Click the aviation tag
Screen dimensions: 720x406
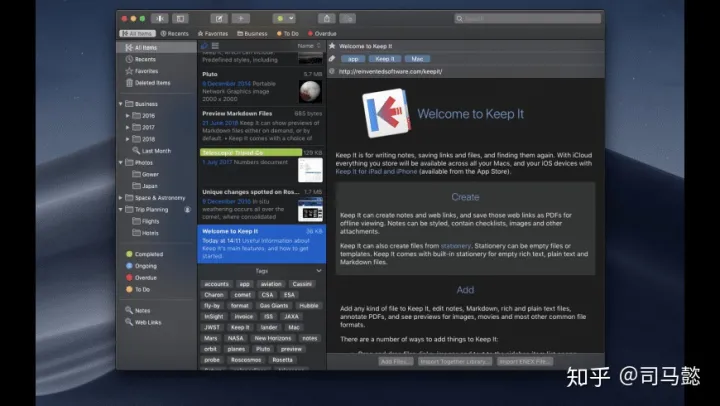271,284
